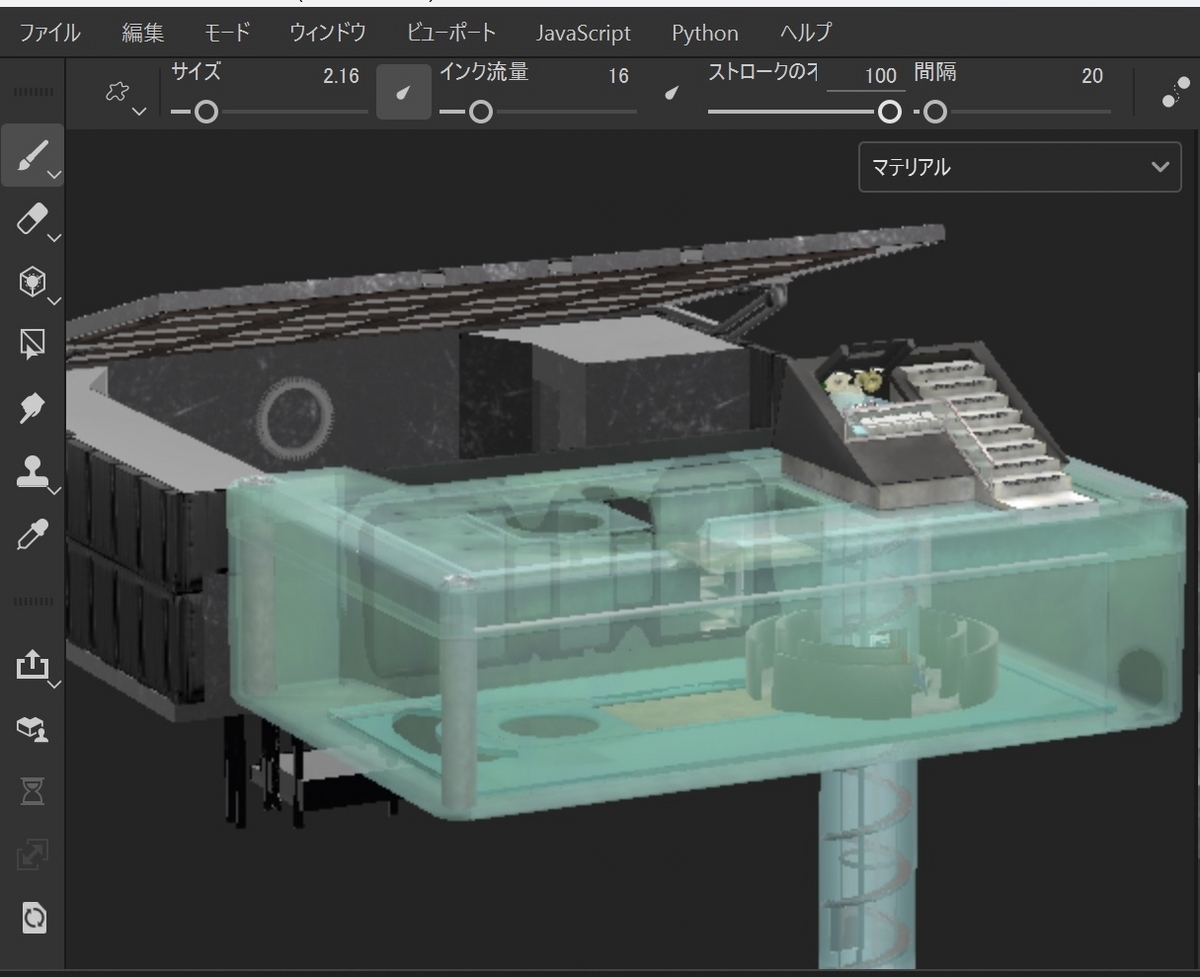Select the Paint brush tool
The width and height of the screenshot is (1200, 977).
click(x=32, y=156)
